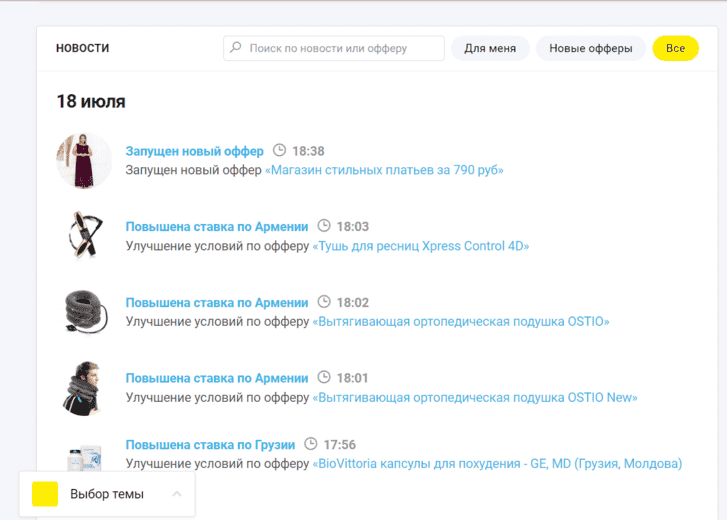Open the dress shop offer thumbnail

pyautogui.click(x=84, y=160)
